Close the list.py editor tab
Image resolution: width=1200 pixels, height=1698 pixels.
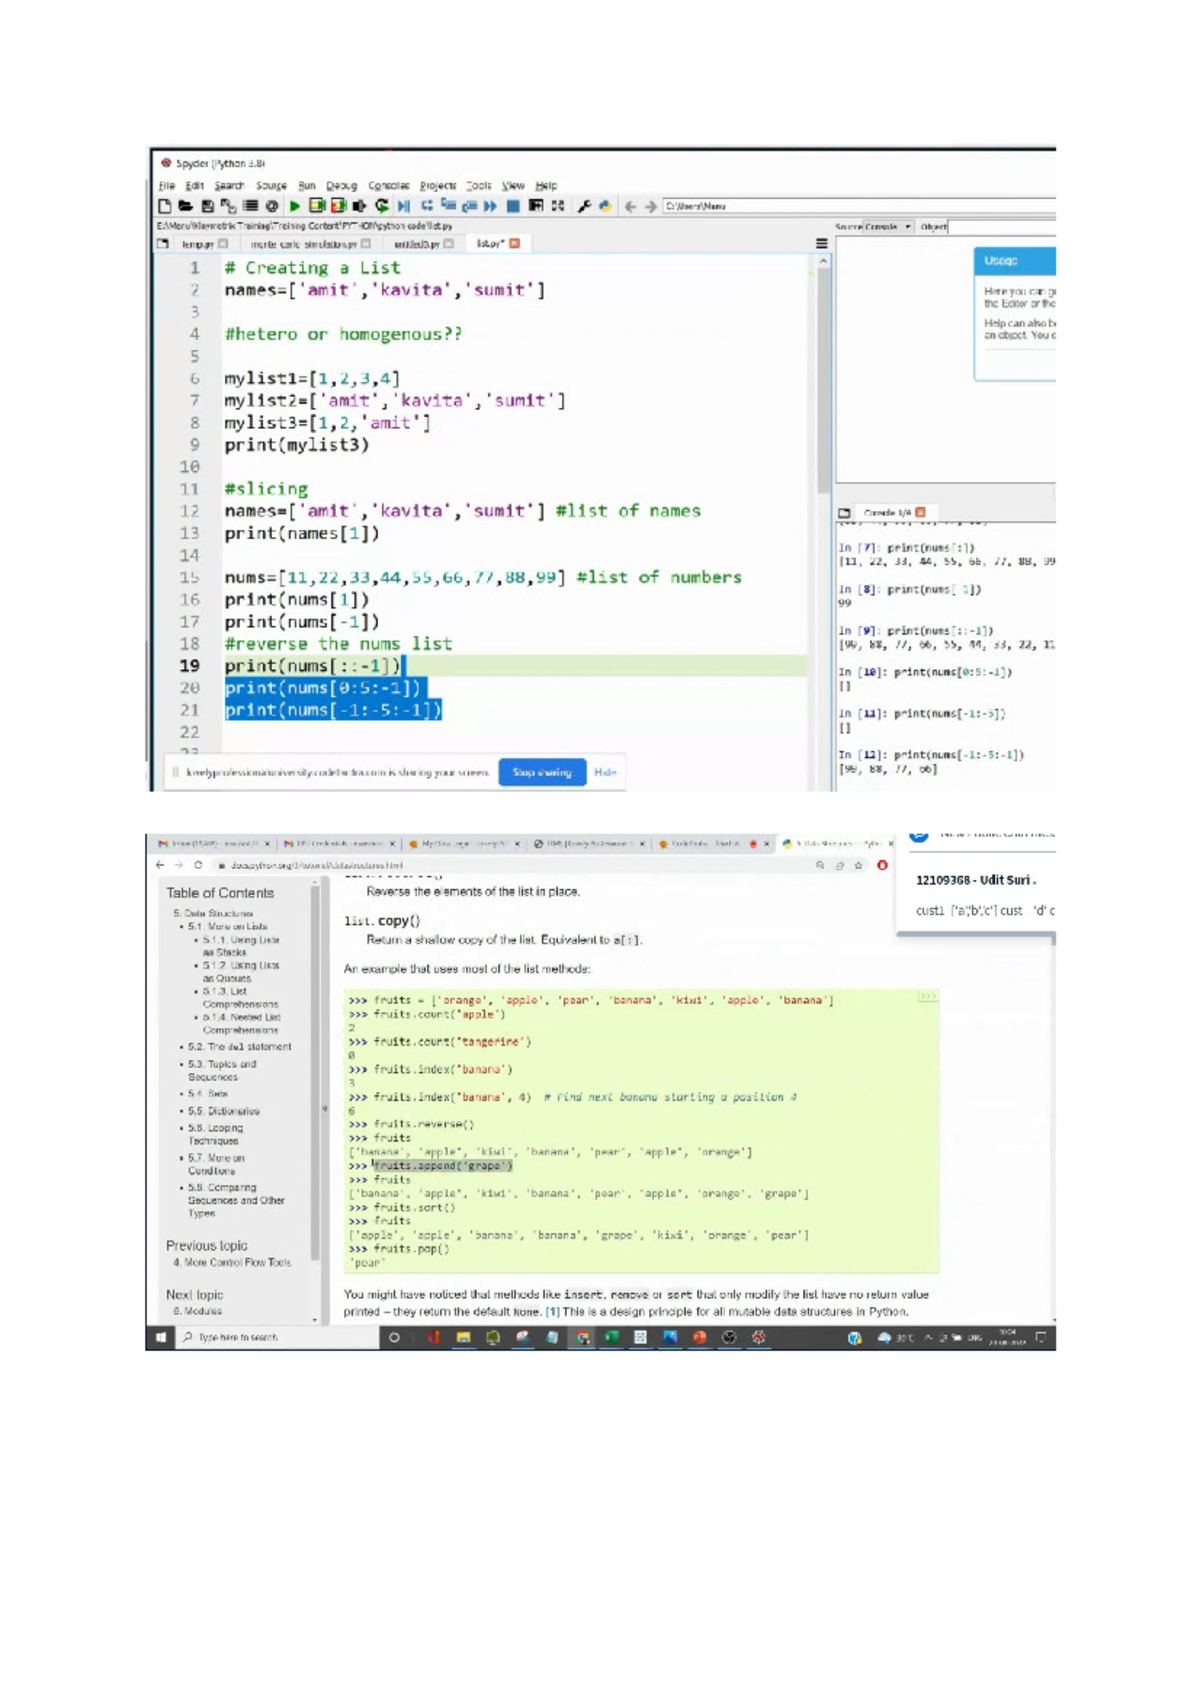click(515, 244)
